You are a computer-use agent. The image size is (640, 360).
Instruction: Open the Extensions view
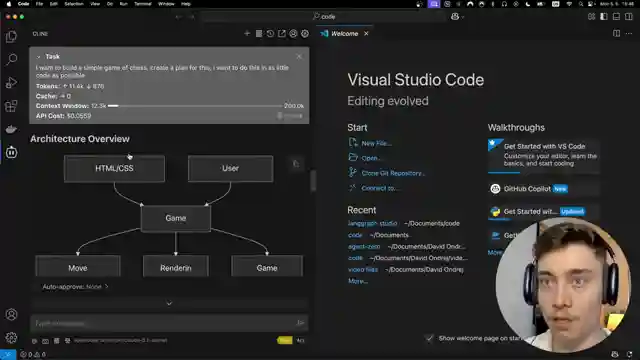(x=11, y=106)
